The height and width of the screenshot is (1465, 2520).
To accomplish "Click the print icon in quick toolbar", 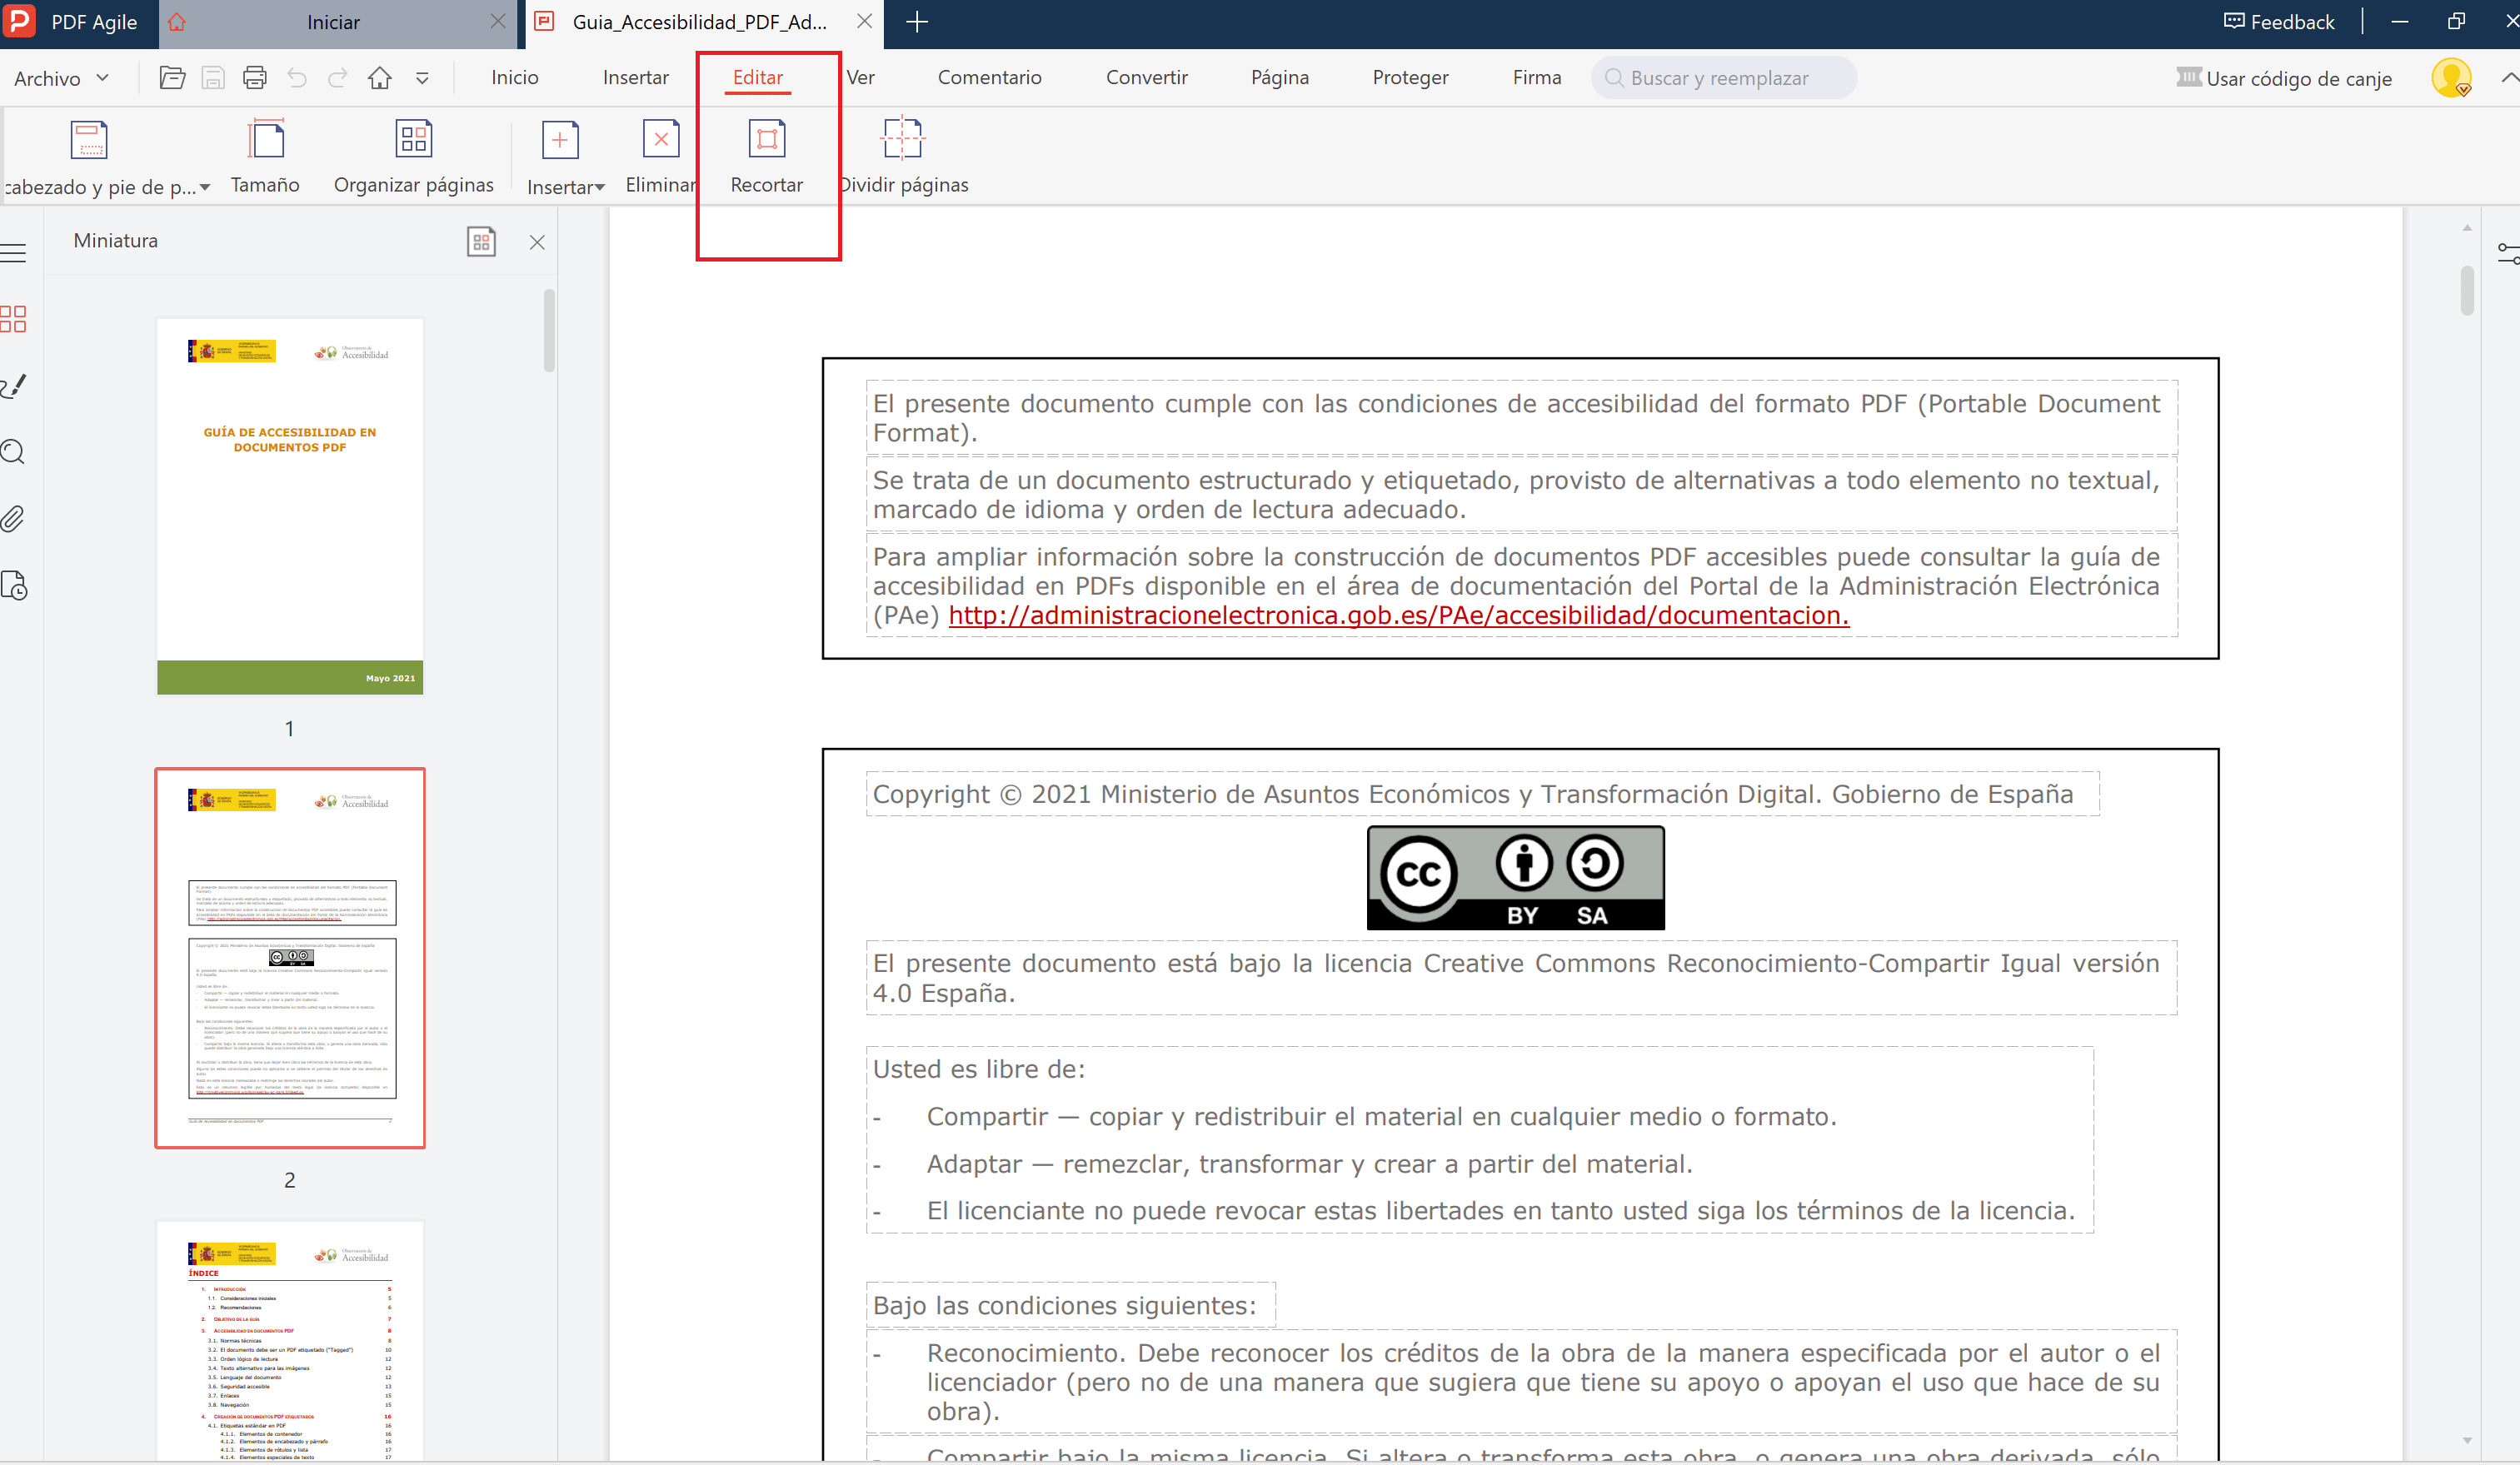I will (x=255, y=78).
